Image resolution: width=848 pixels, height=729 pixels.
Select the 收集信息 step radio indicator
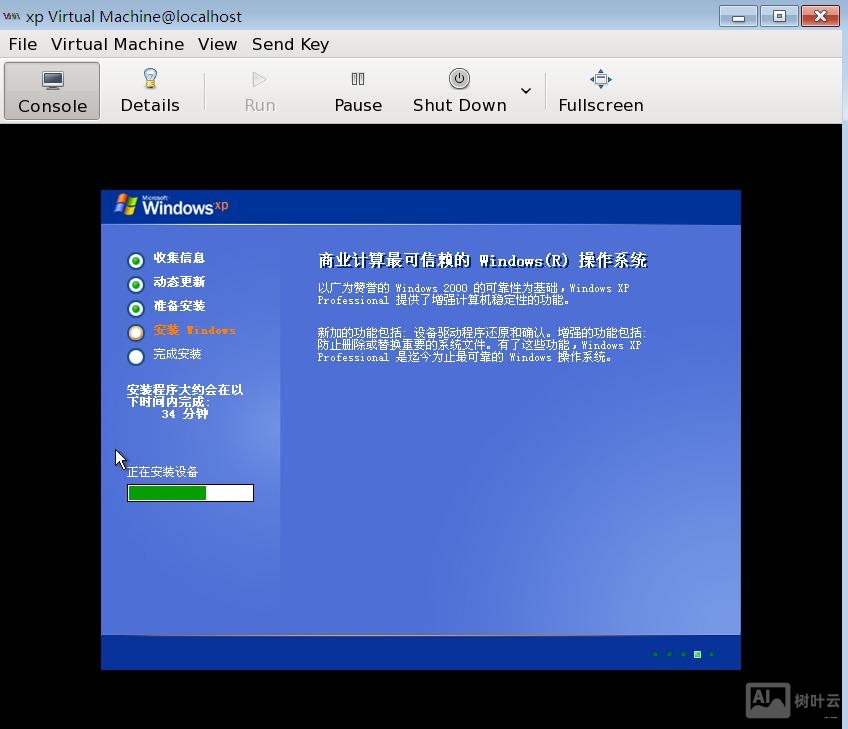tap(135, 258)
